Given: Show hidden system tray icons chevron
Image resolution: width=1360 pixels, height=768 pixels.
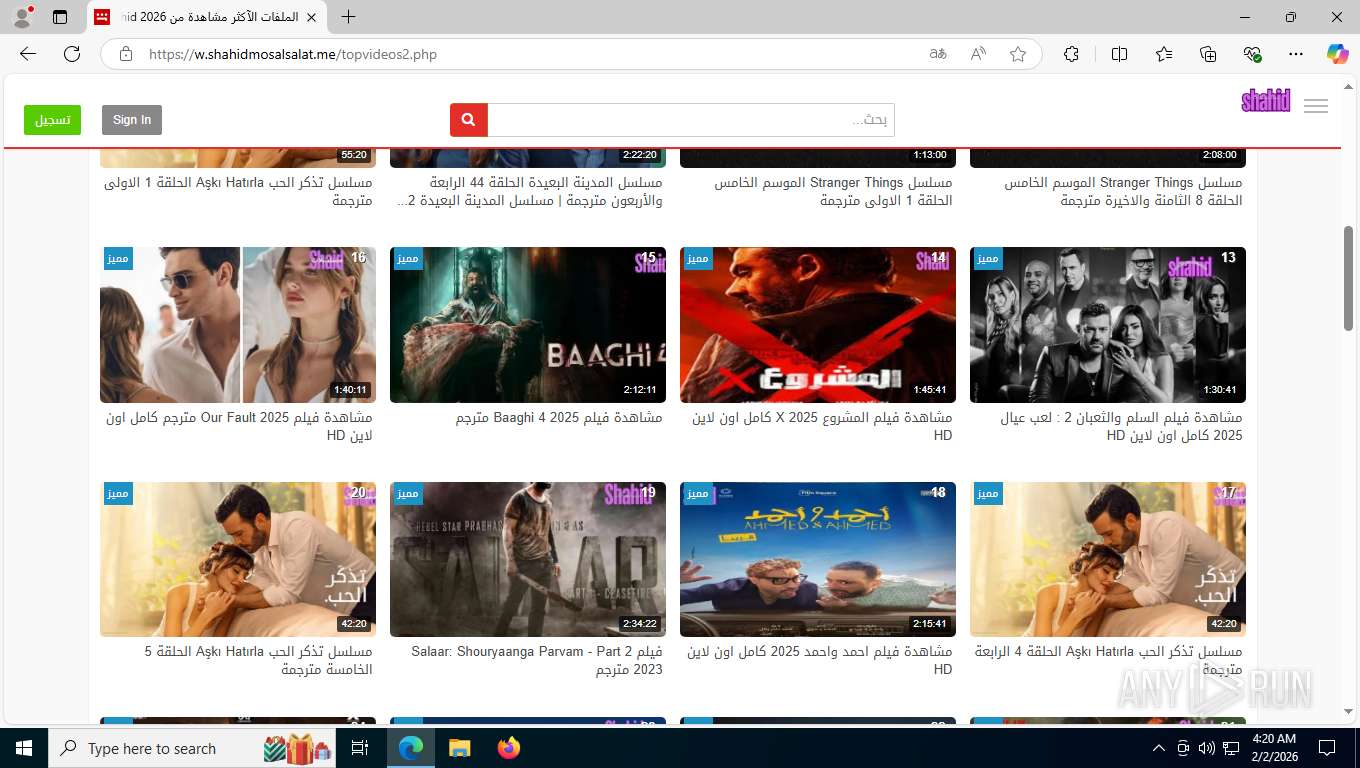Looking at the screenshot, I should [1159, 748].
